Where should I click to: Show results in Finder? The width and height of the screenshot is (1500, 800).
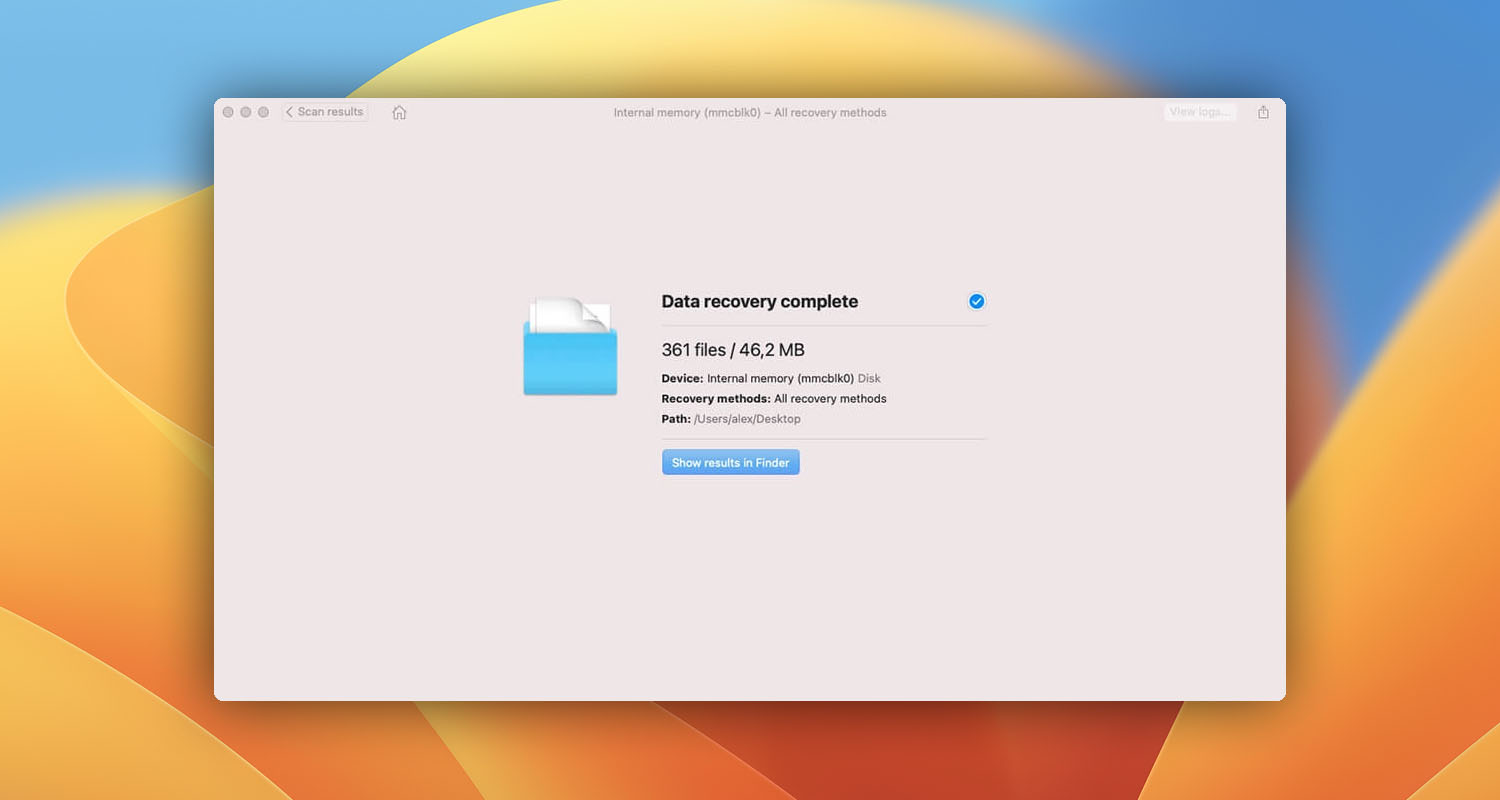(730, 463)
